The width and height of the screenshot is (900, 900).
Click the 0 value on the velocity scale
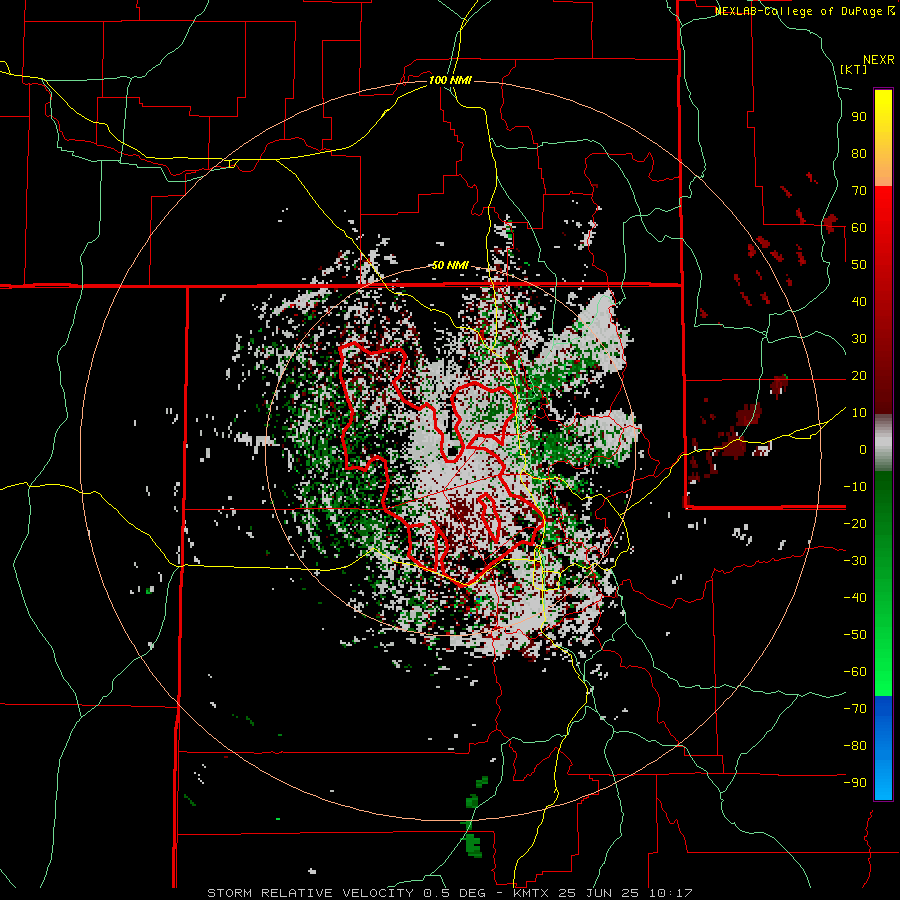863,450
